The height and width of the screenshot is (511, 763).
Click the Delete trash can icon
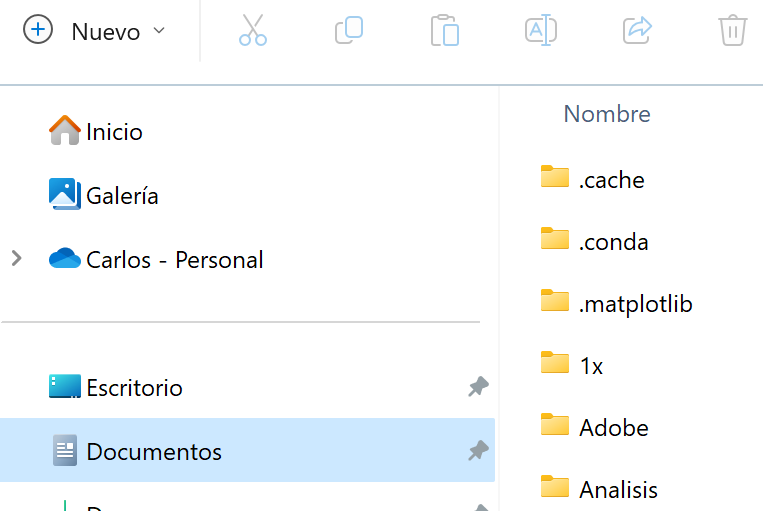coord(732,30)
